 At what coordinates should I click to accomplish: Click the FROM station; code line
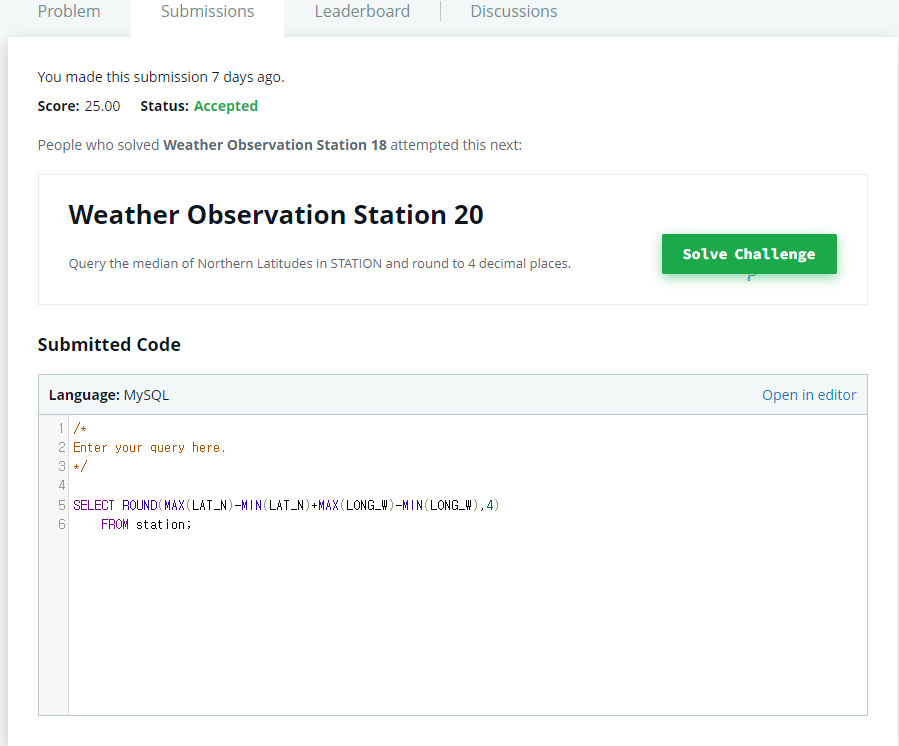[x=146, y=525]
